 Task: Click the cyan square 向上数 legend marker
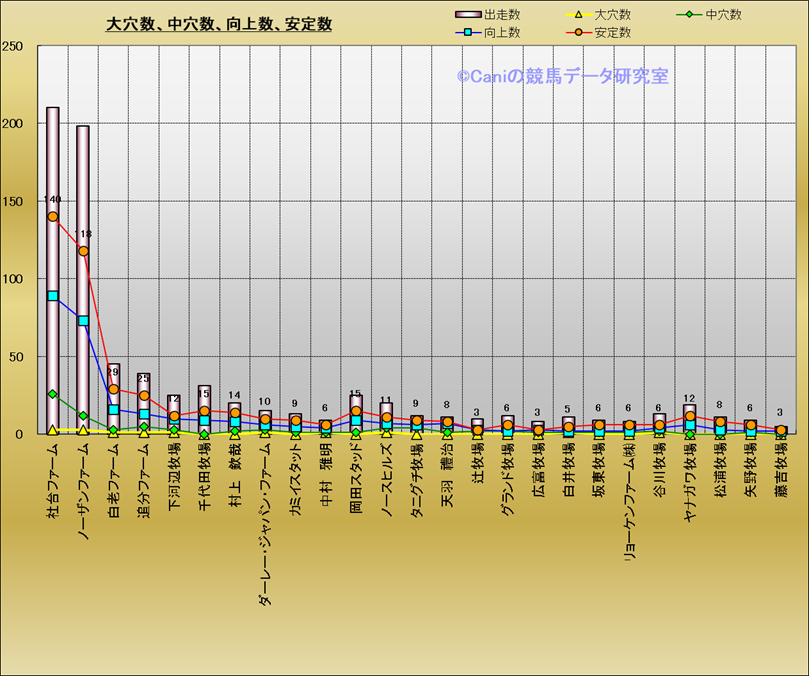point(468,33)
